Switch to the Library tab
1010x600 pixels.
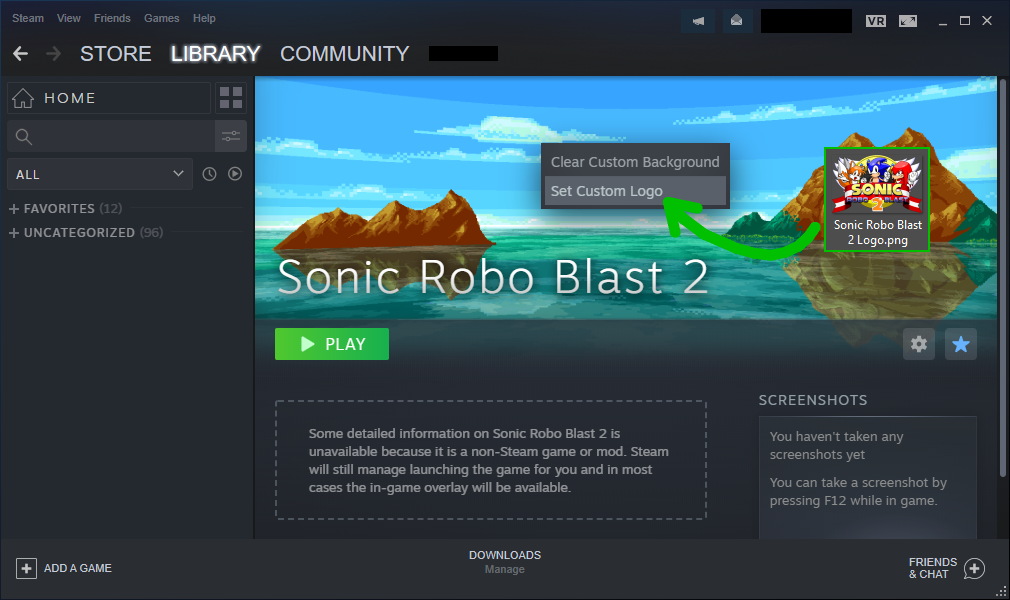pyautogui.click(x=215, y=53)
